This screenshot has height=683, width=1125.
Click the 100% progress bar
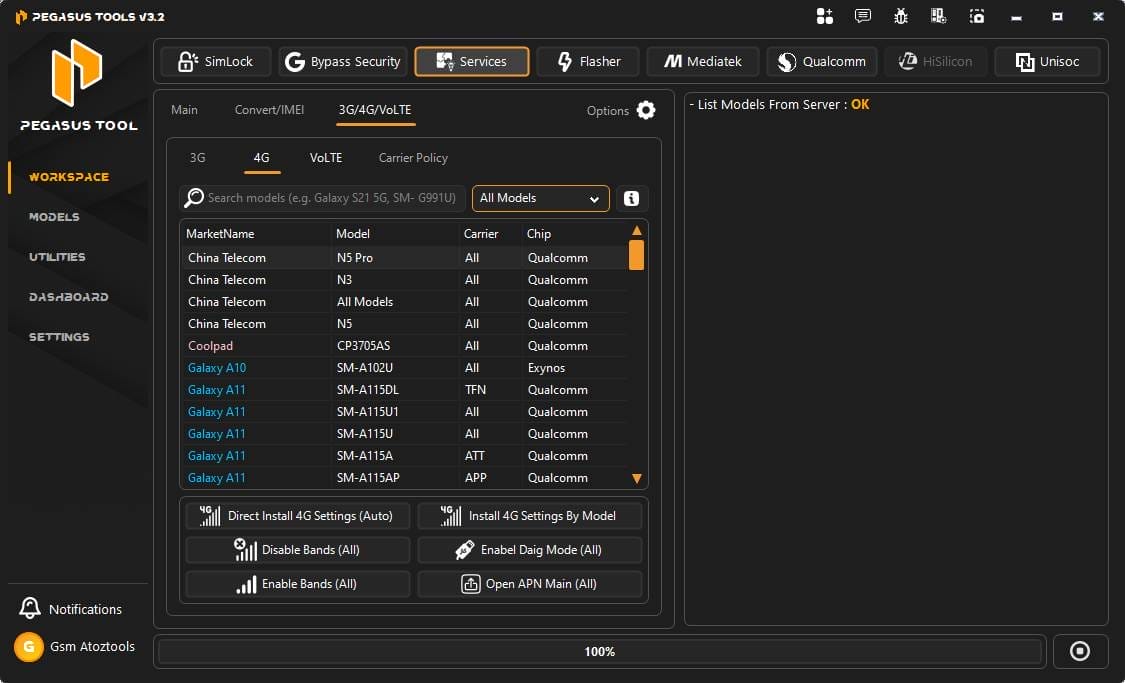coord(599,651)
